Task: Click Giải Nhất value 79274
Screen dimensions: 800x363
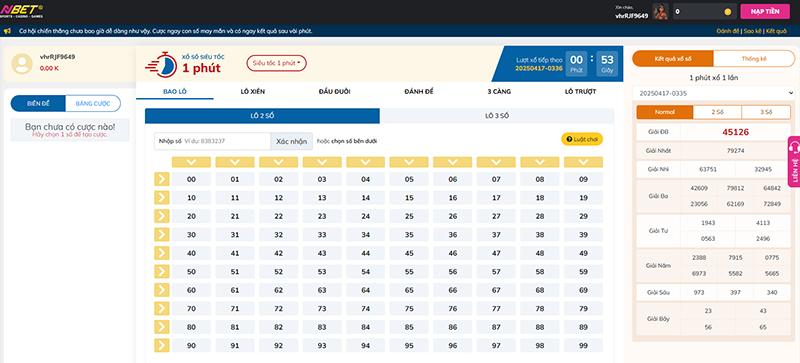Action: (x=735, y=151)
